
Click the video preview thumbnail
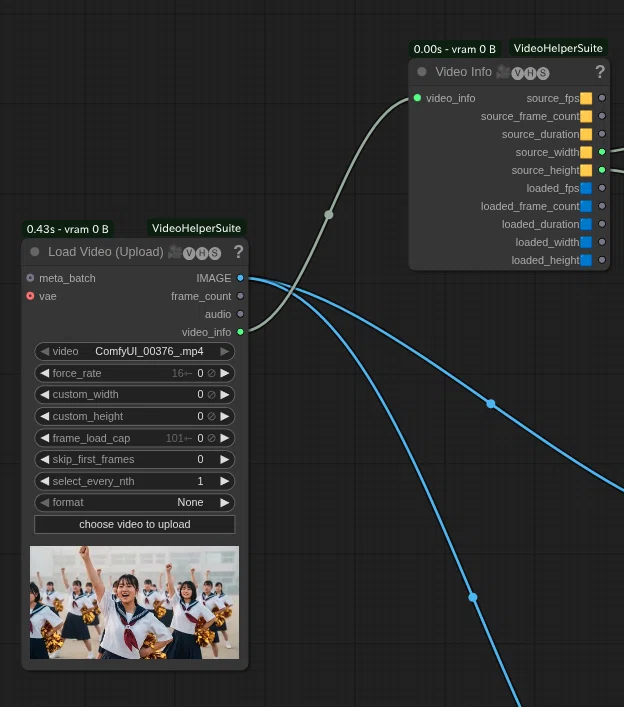134,602
